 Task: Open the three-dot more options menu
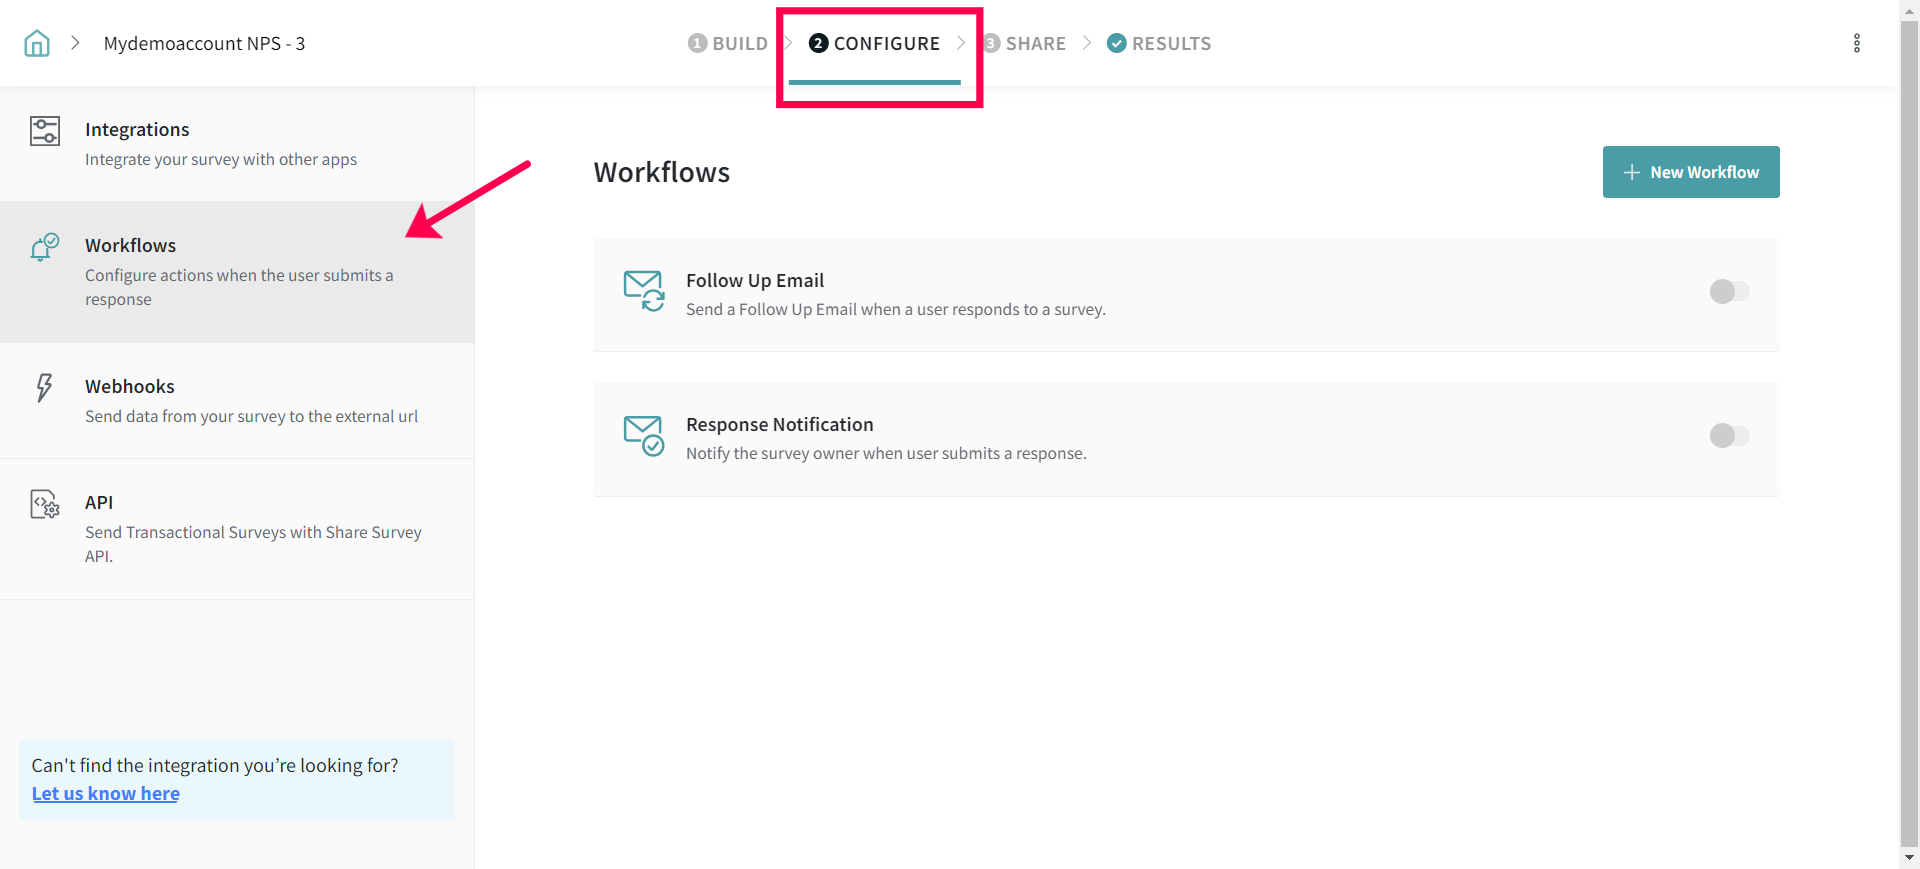[1856, 43]
